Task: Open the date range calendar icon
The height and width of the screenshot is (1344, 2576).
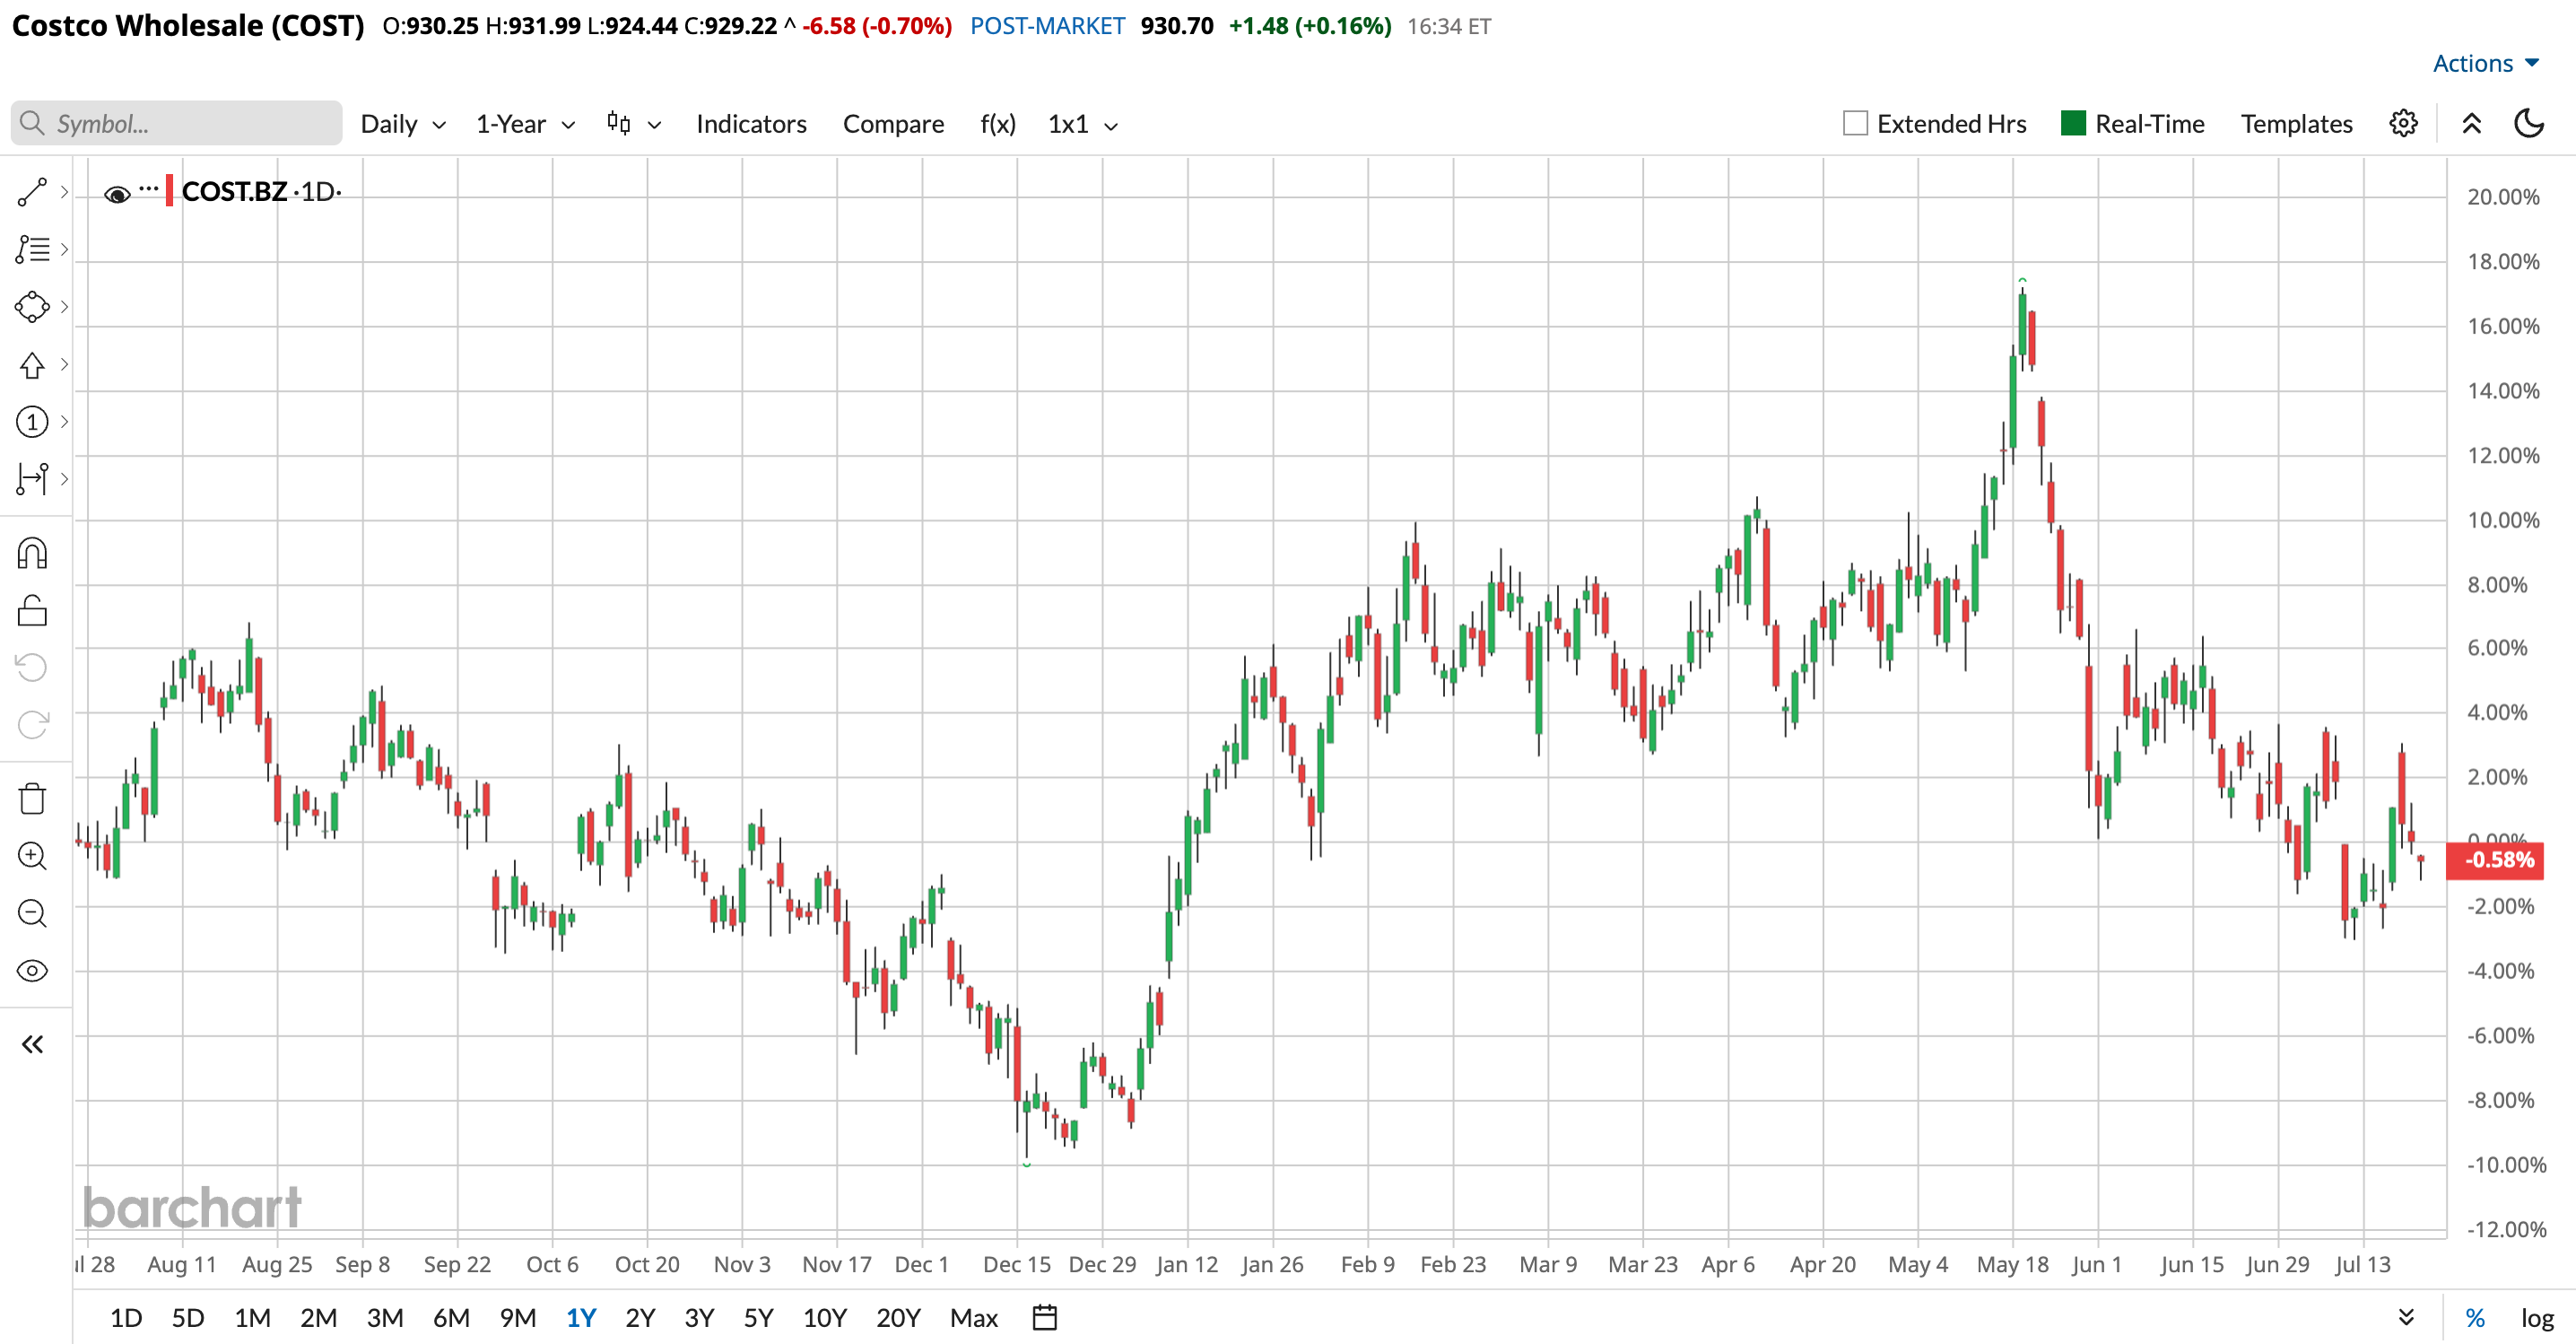Action: point(1044,1318)
